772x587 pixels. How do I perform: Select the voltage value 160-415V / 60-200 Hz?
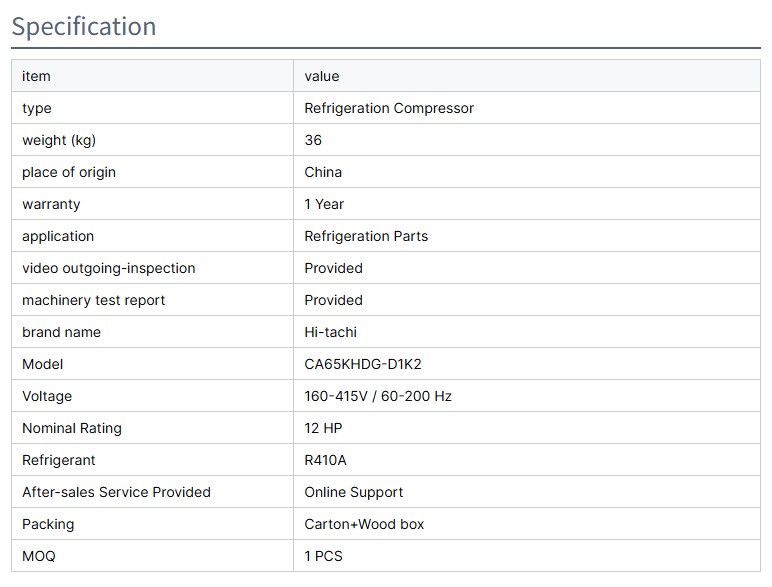[378, 396]
